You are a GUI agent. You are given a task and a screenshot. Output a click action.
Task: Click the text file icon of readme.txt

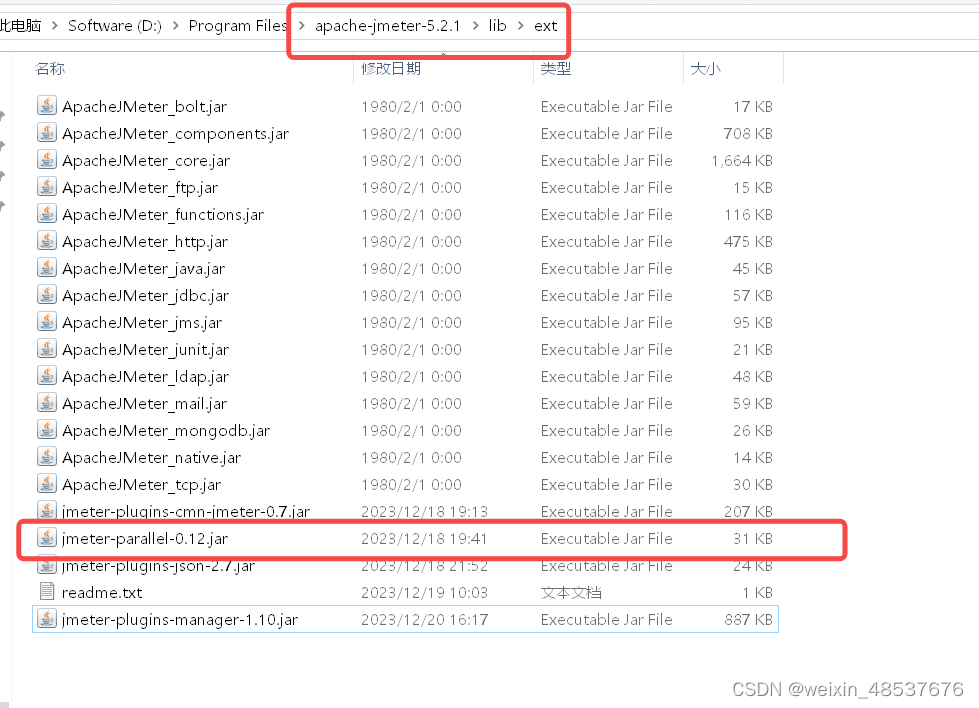tap(47, 591)
